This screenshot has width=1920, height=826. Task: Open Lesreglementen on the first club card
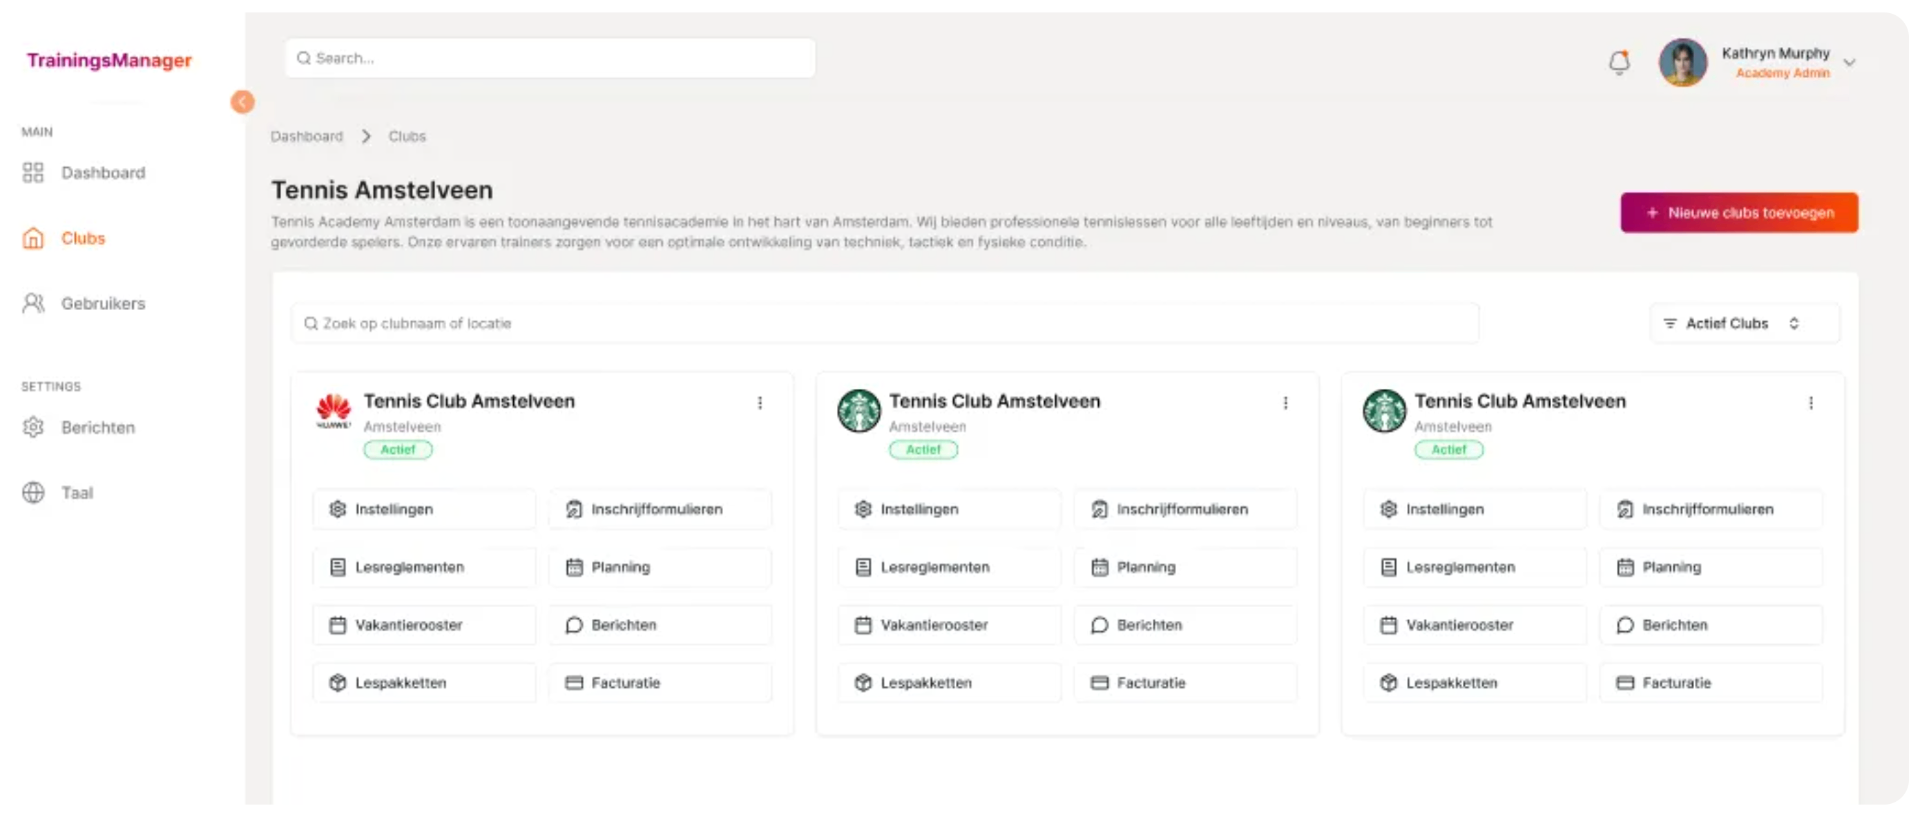click(424, 567)
